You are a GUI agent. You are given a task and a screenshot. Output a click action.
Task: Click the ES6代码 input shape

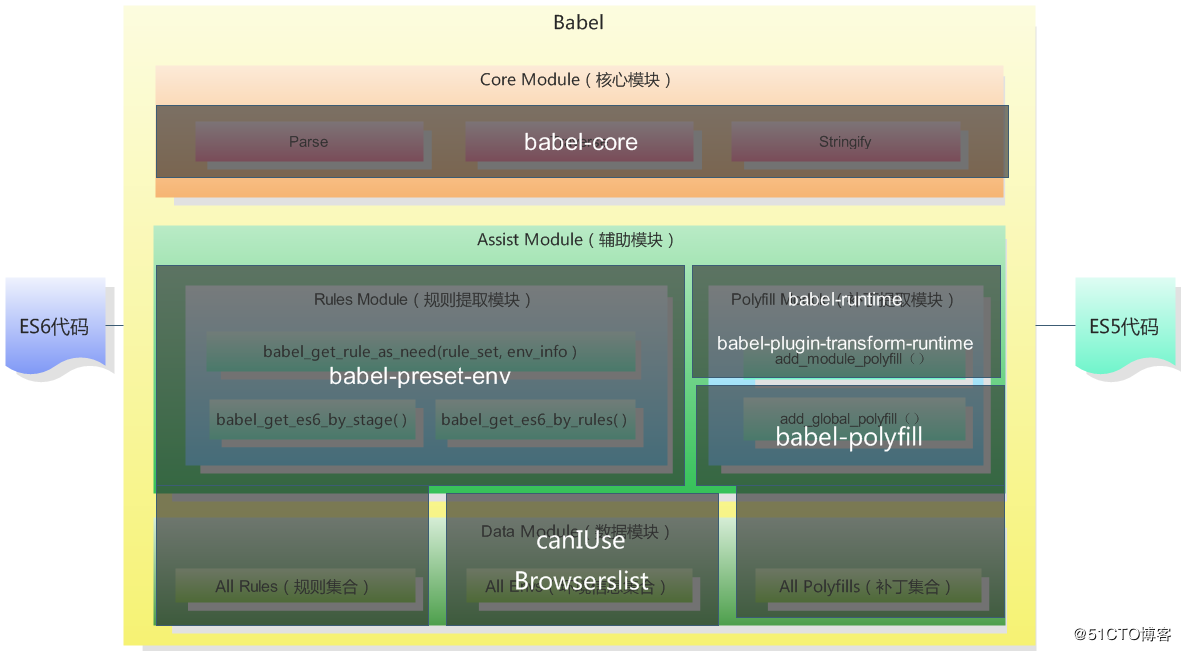pyautogui.click(x=55, y=326)
